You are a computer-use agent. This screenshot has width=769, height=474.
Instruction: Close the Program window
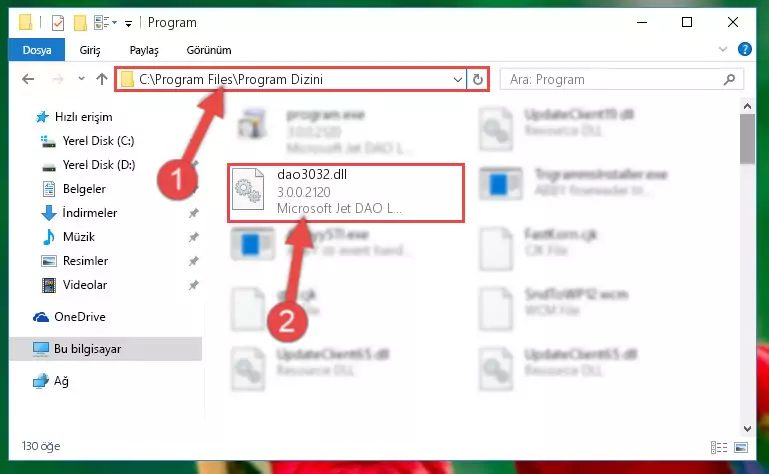click(733, 23)
